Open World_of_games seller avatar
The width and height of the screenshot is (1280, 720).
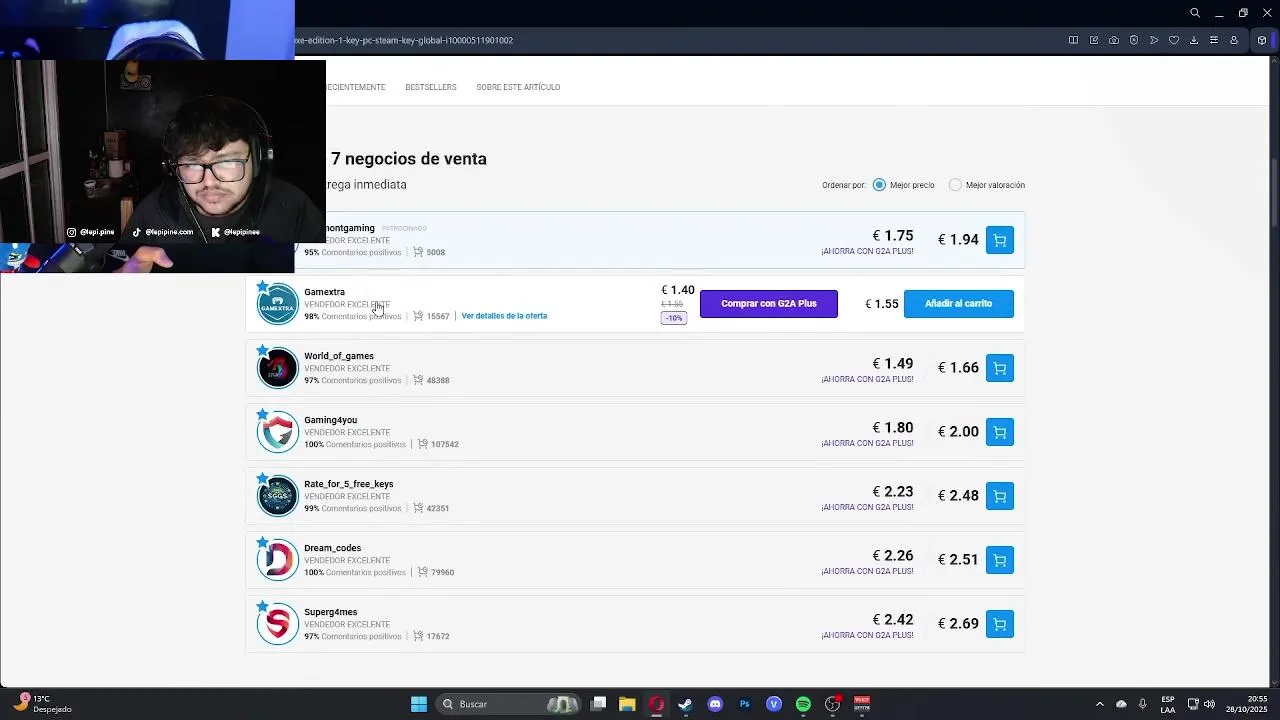pos(277,368)
